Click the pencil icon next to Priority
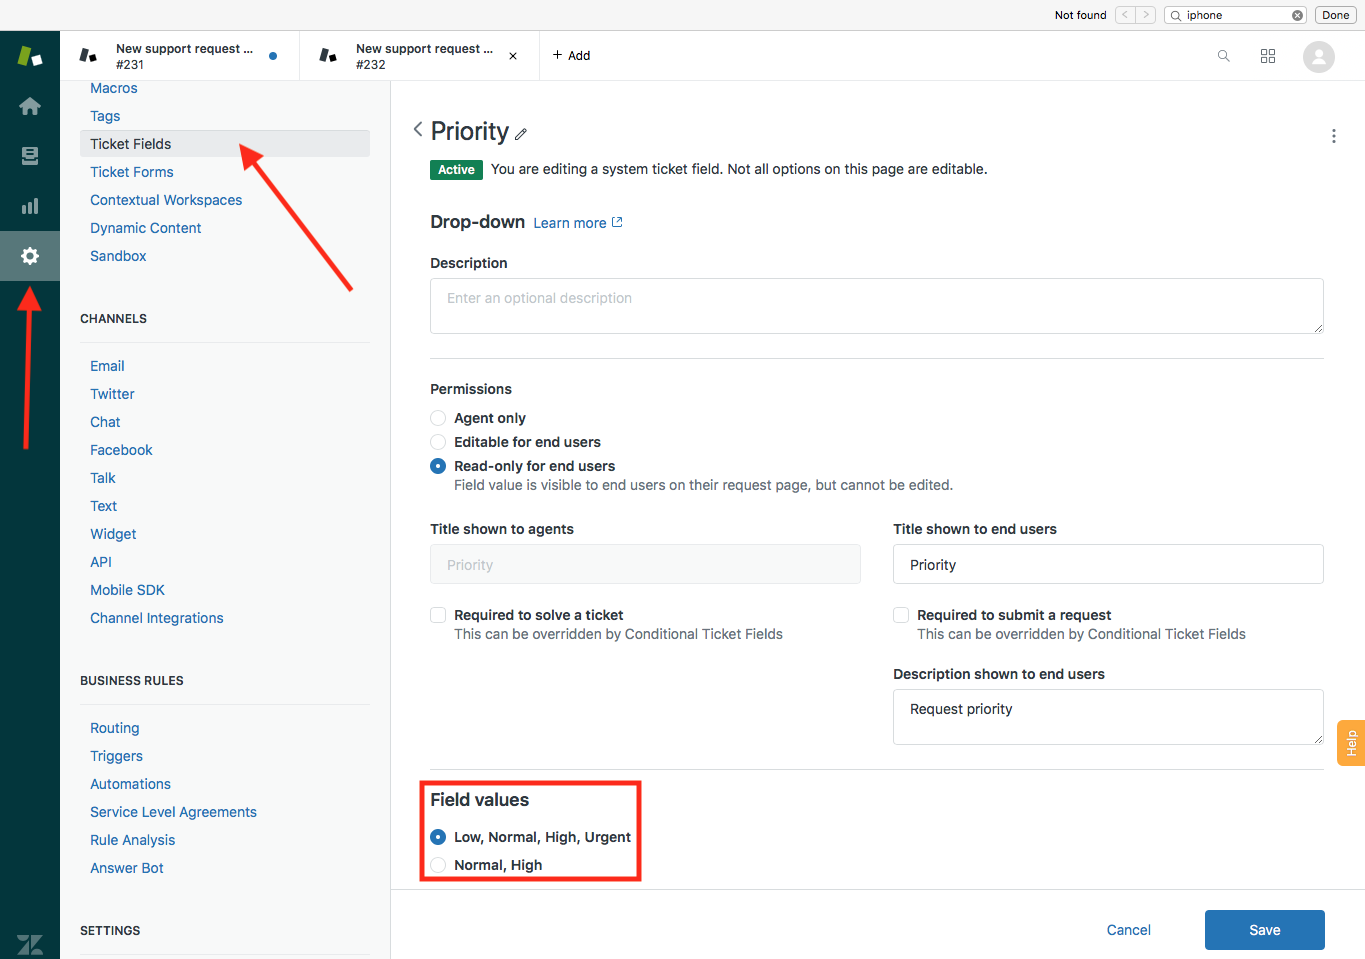Image resolution: width=1365 pixels, height=959 pixels. point(521,134)
